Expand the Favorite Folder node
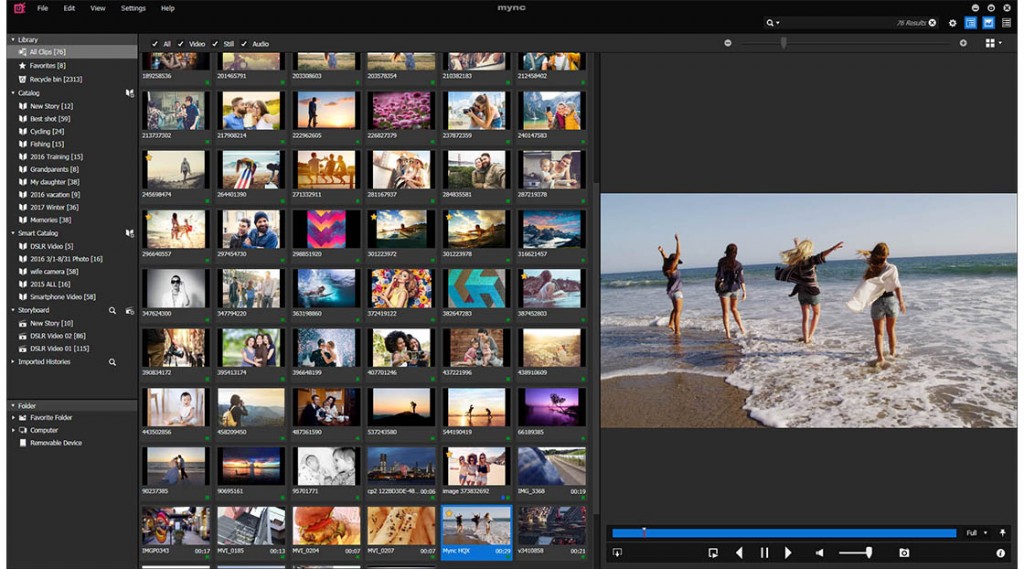This screenshot has width=1024, height=569. (13, 417)
